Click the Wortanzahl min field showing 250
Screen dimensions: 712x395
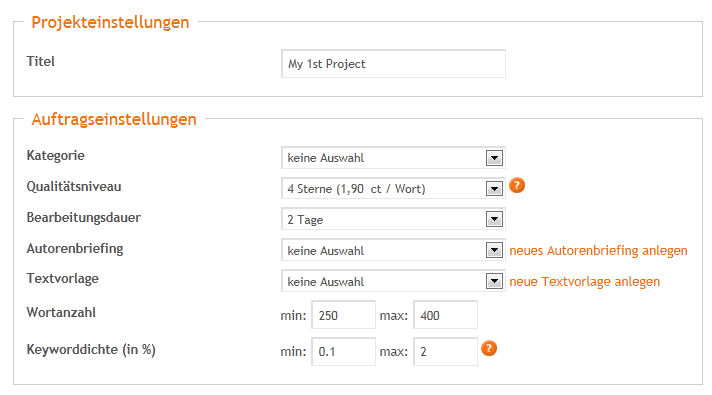pyautogui.click(x=343, y=315)
